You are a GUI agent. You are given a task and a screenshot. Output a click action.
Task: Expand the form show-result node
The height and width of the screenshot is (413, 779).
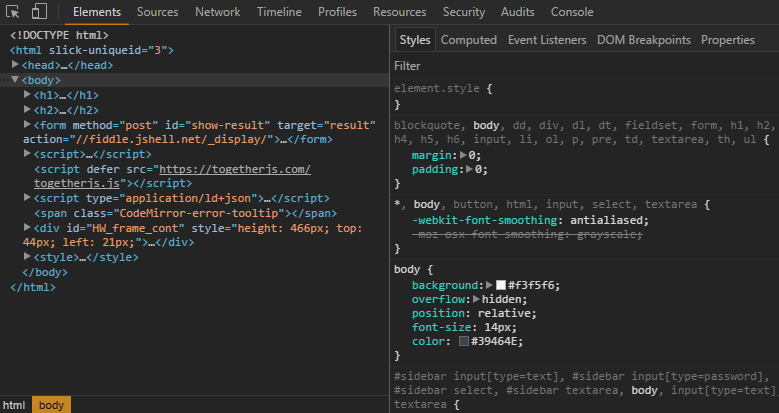coord(27,125)
